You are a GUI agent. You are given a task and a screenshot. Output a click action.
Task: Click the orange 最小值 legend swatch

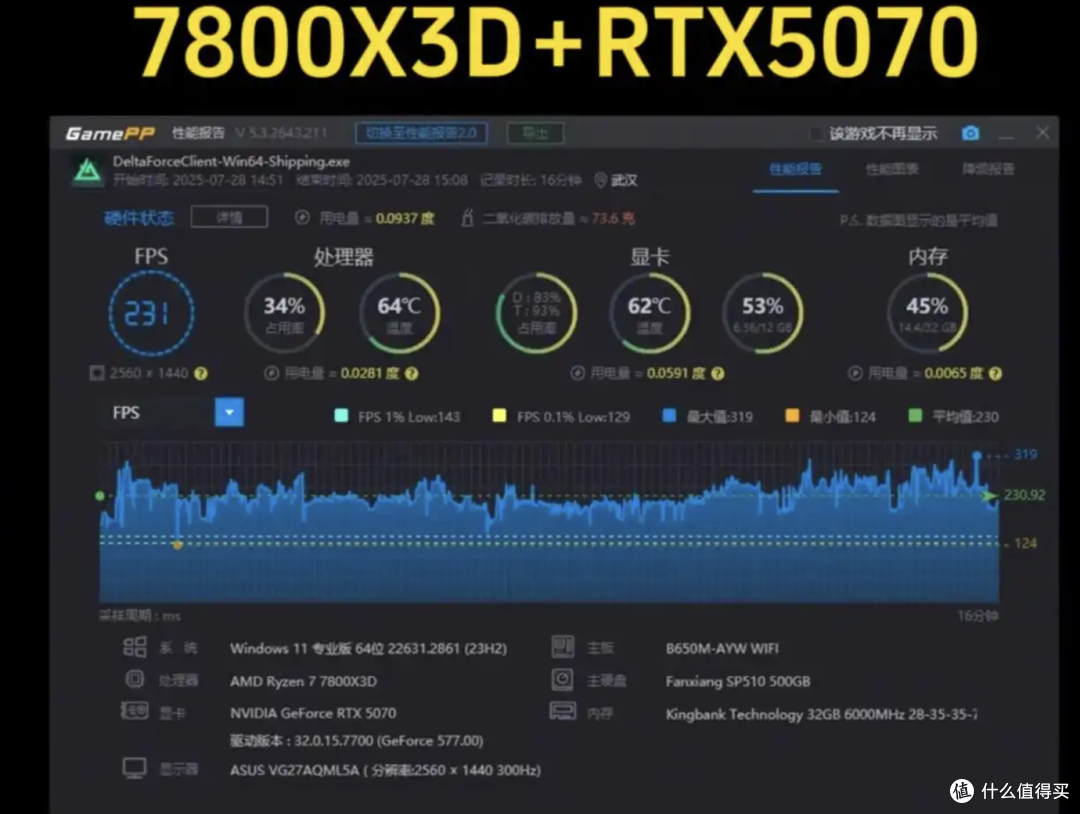[x=792, y=415]
